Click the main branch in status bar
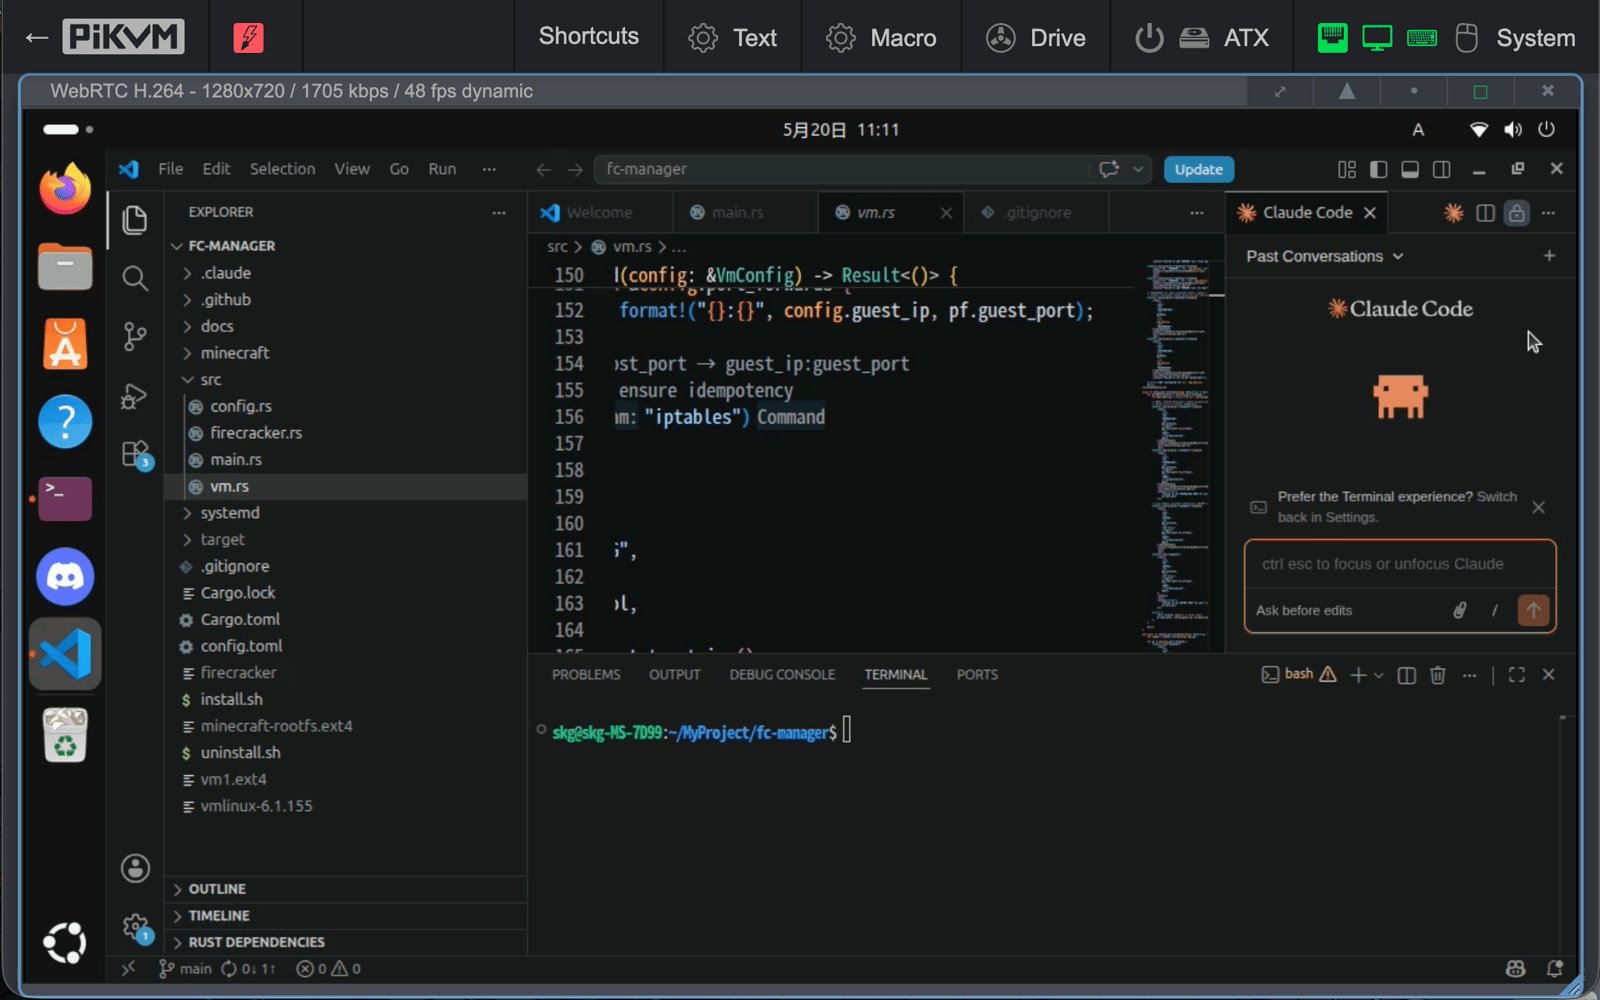1600x1000 pixels. tap(186, 968)
